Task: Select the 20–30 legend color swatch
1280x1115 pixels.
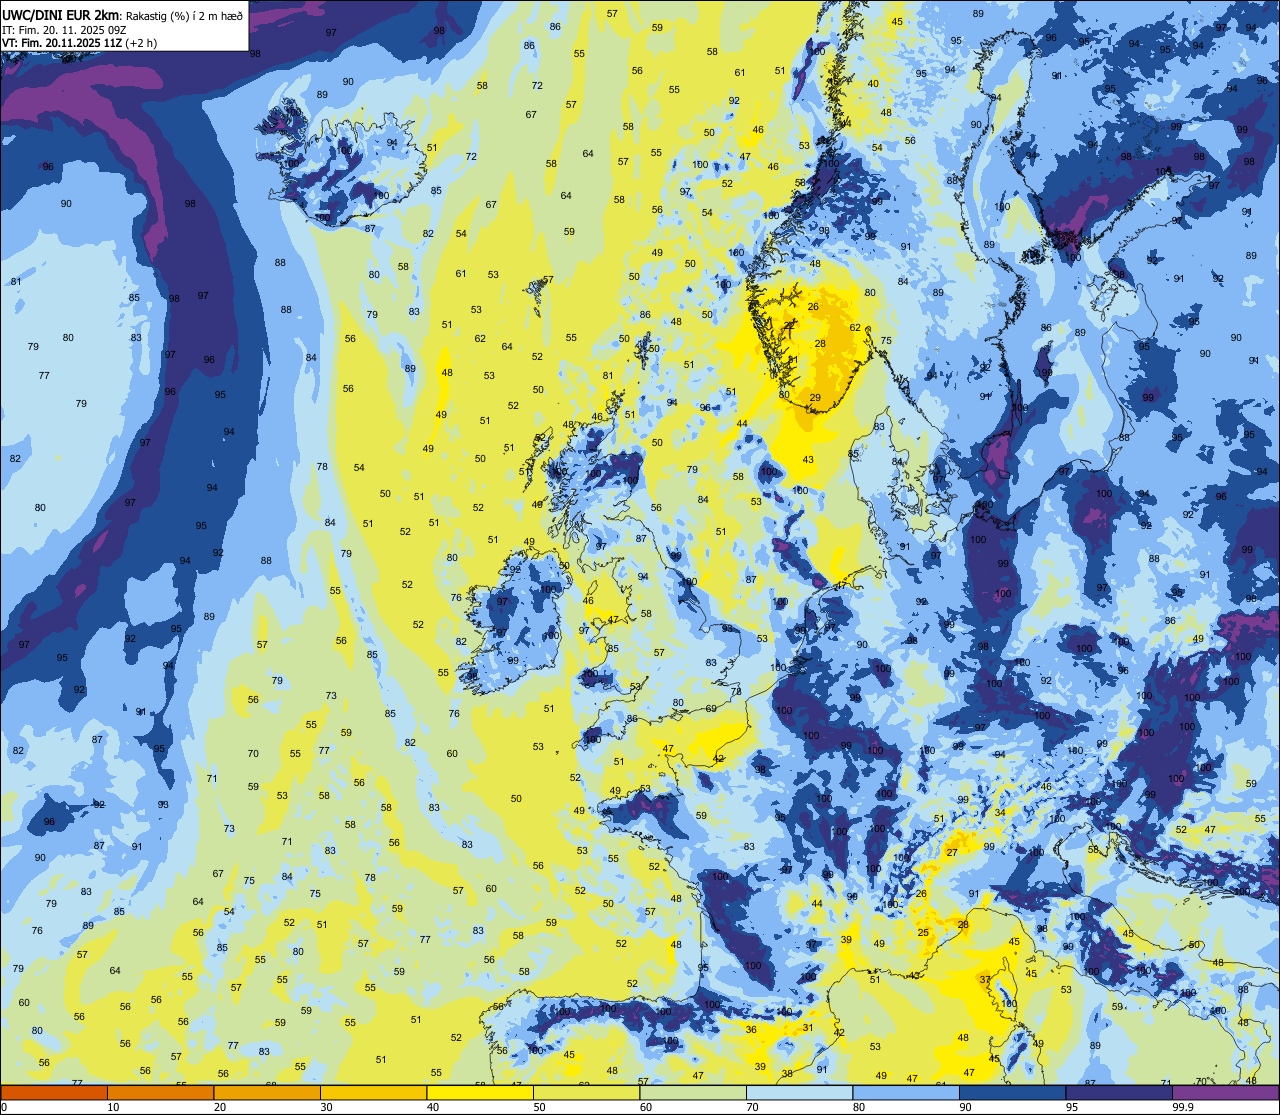Action: click(267, 1092)
